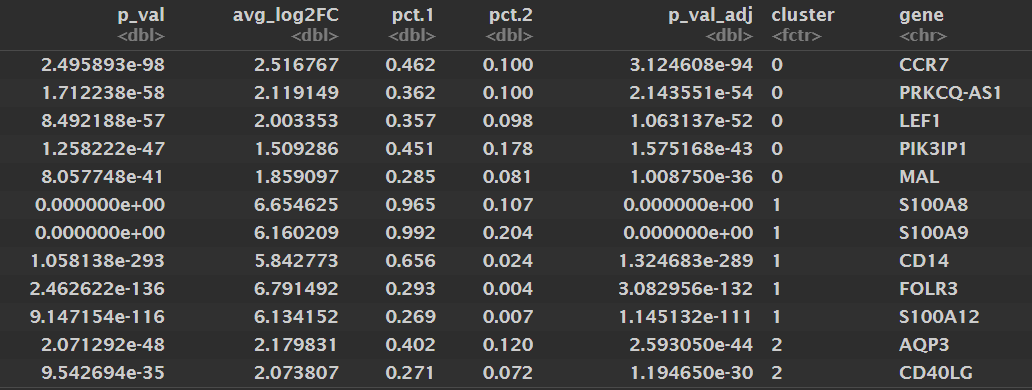Click p_val_adj value 1.145132e-111

coord(686,317)
